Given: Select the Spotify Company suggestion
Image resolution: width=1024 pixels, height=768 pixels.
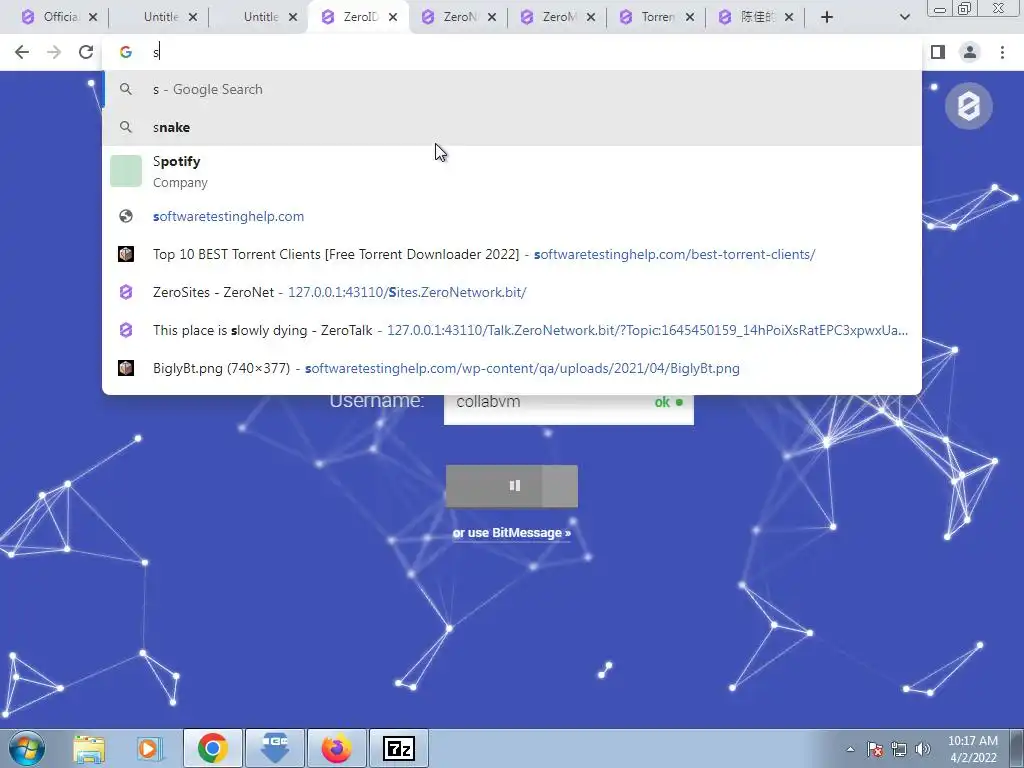Looking at the screenshot, I should [x=512, y=171].
